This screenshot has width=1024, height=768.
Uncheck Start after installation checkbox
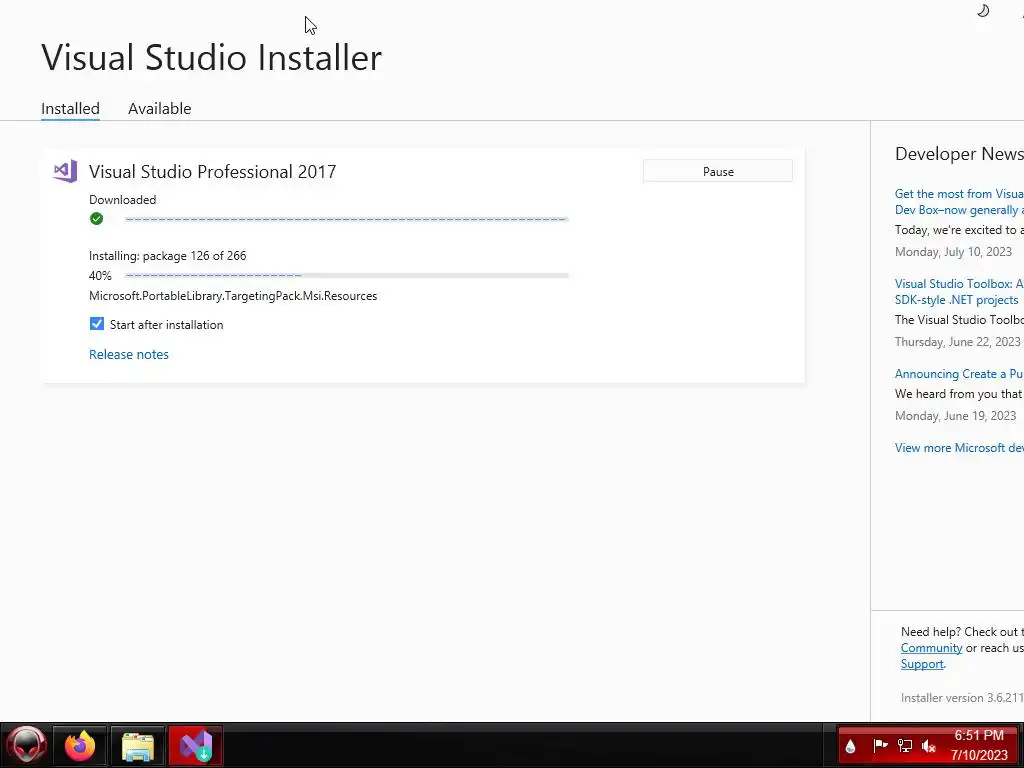coord(97,324)
